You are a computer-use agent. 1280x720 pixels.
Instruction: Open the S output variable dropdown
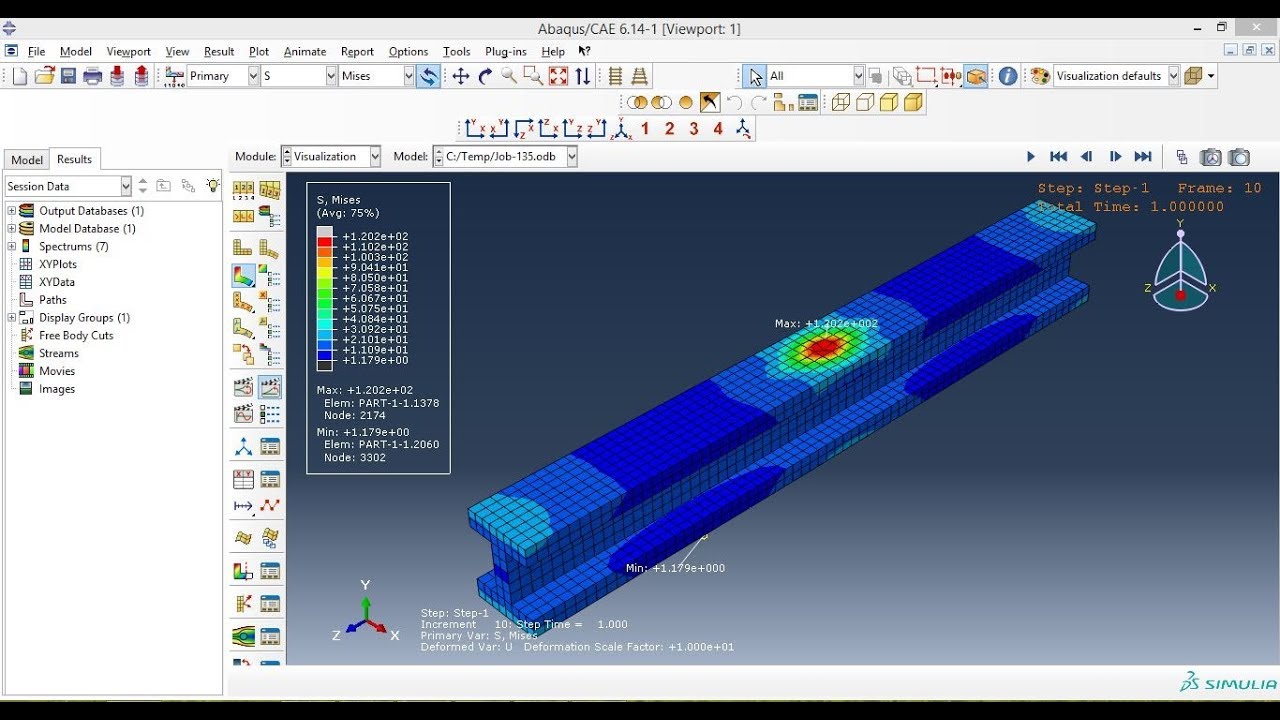[331, 76]
